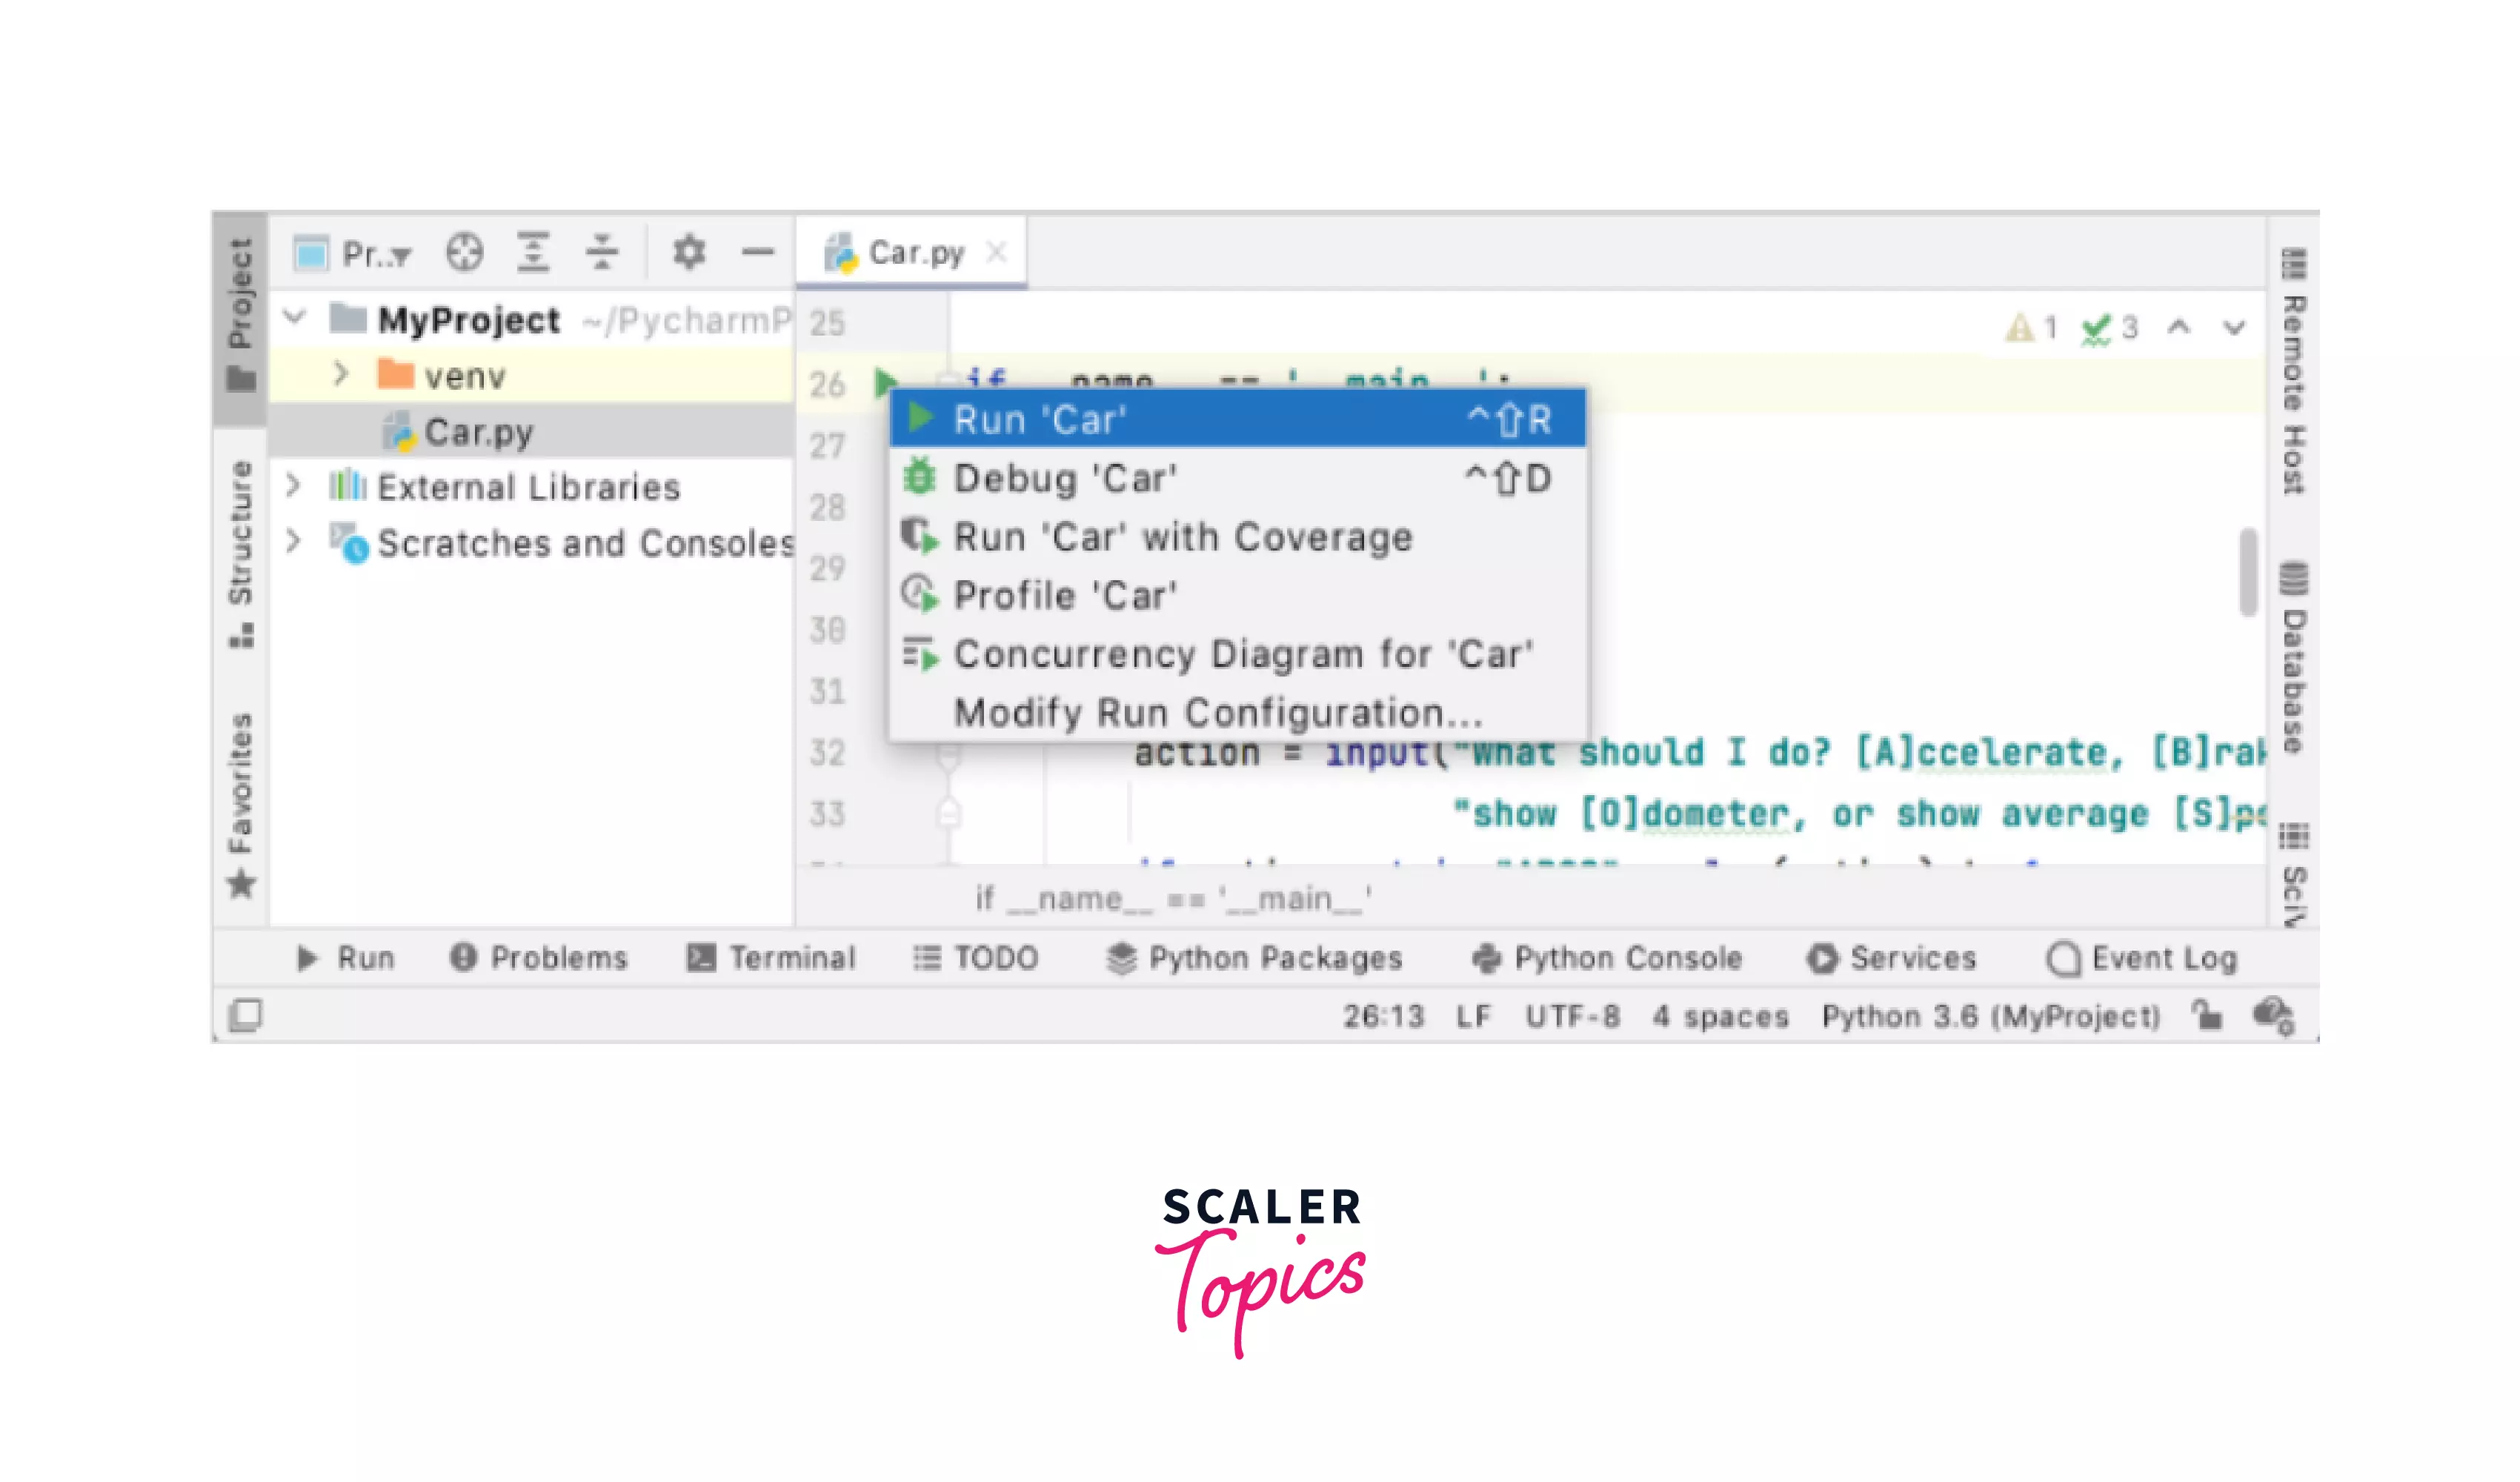Toggle the Structure side tool window
This screenshot has height=1482, width=2520.
click(x=240, y=555)
